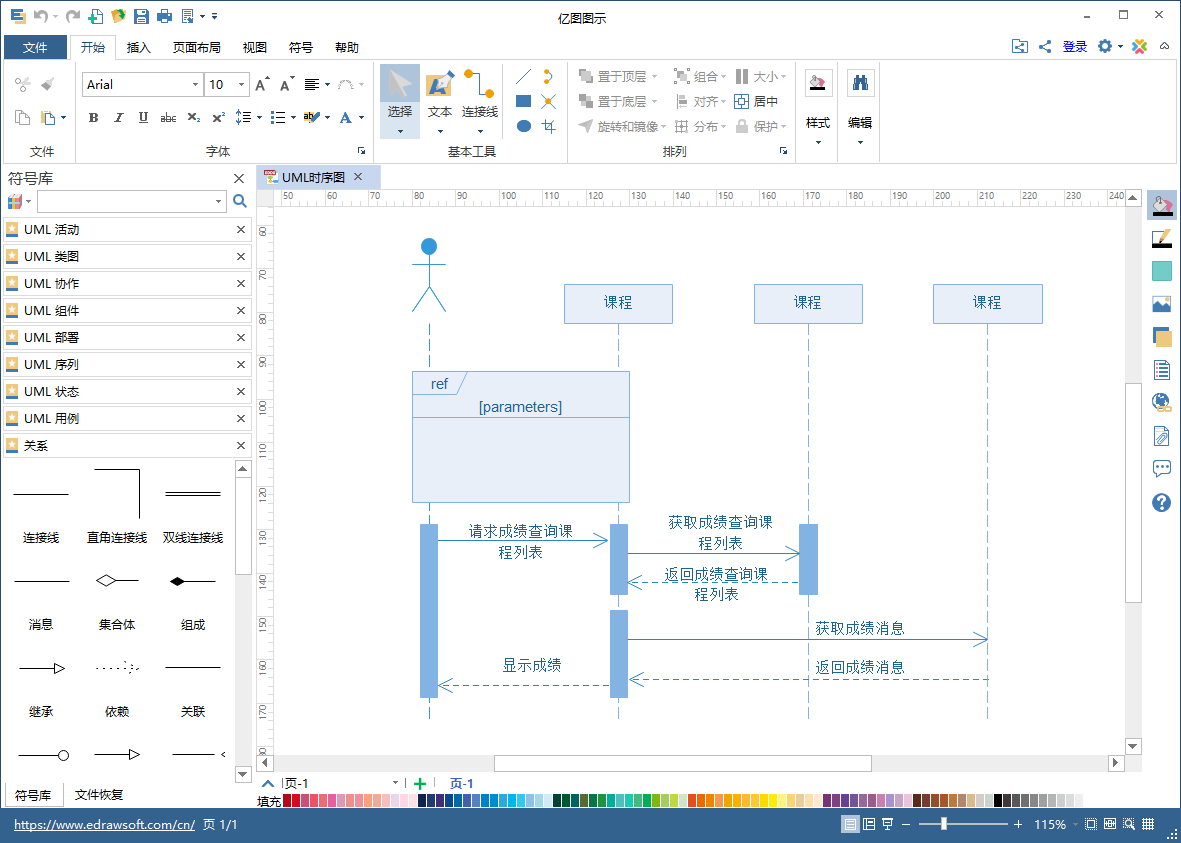Click the Save disk icon
1181x843 pixels.
(x=140, y=15)
